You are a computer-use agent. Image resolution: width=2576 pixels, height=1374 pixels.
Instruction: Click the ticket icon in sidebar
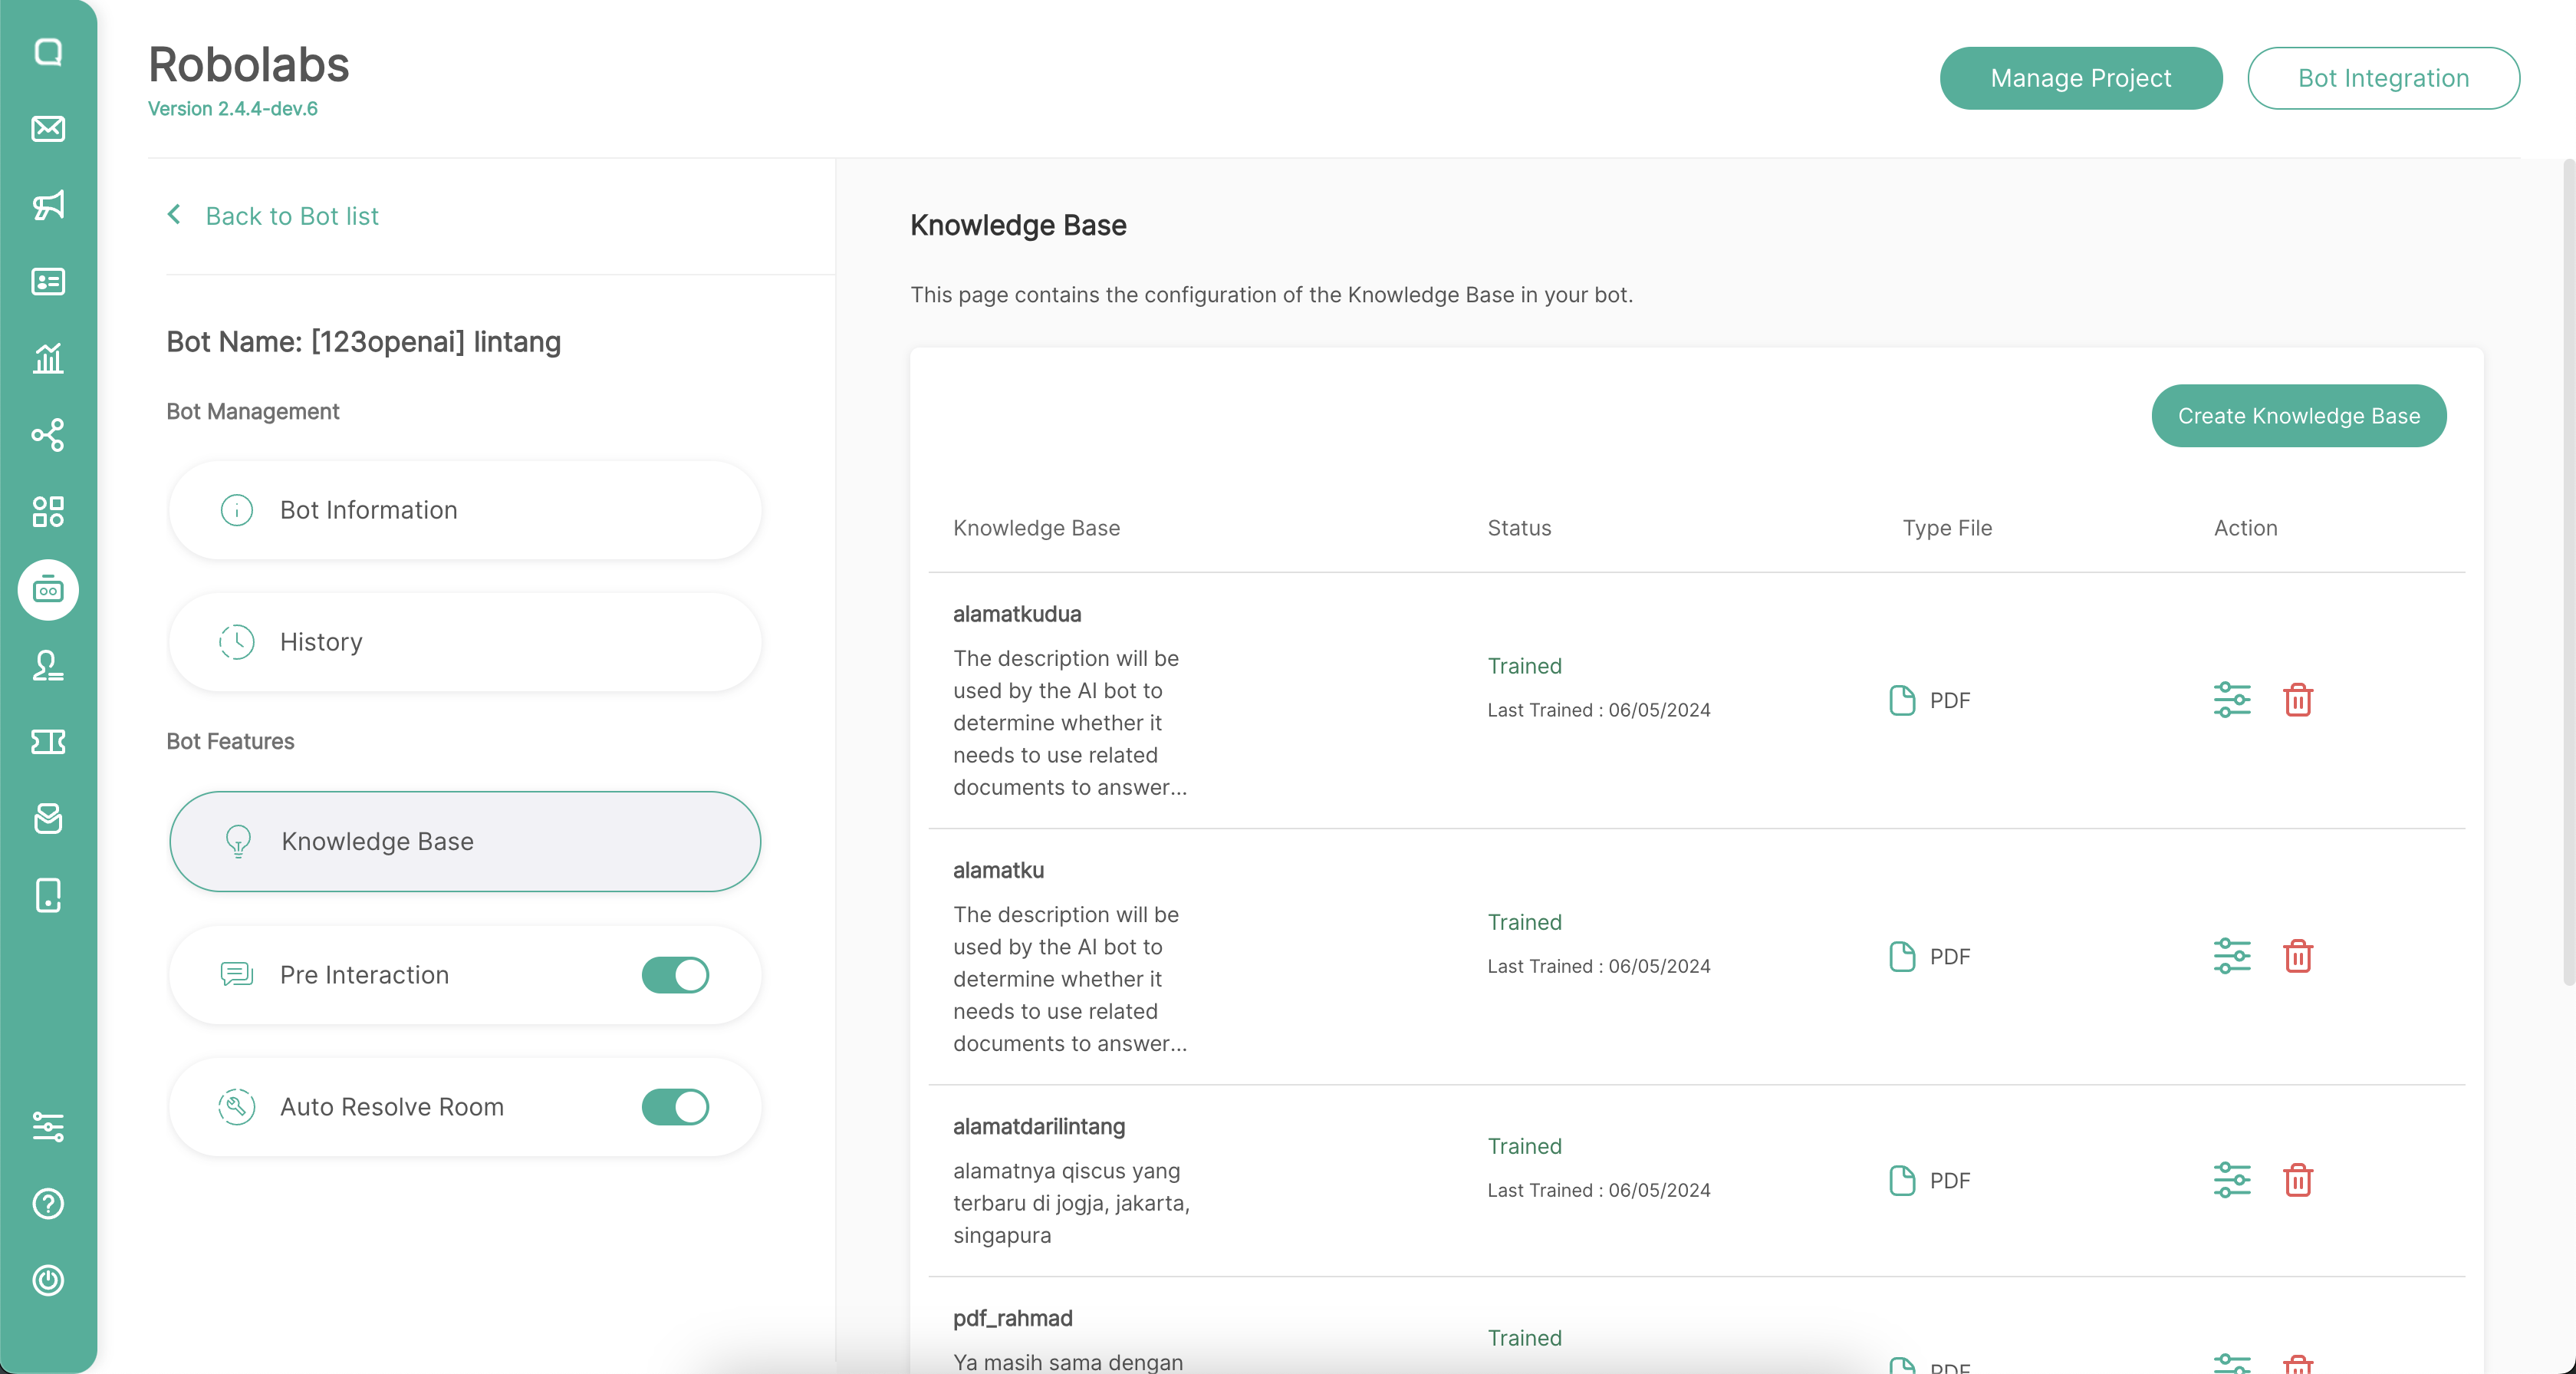click(48, 742)
